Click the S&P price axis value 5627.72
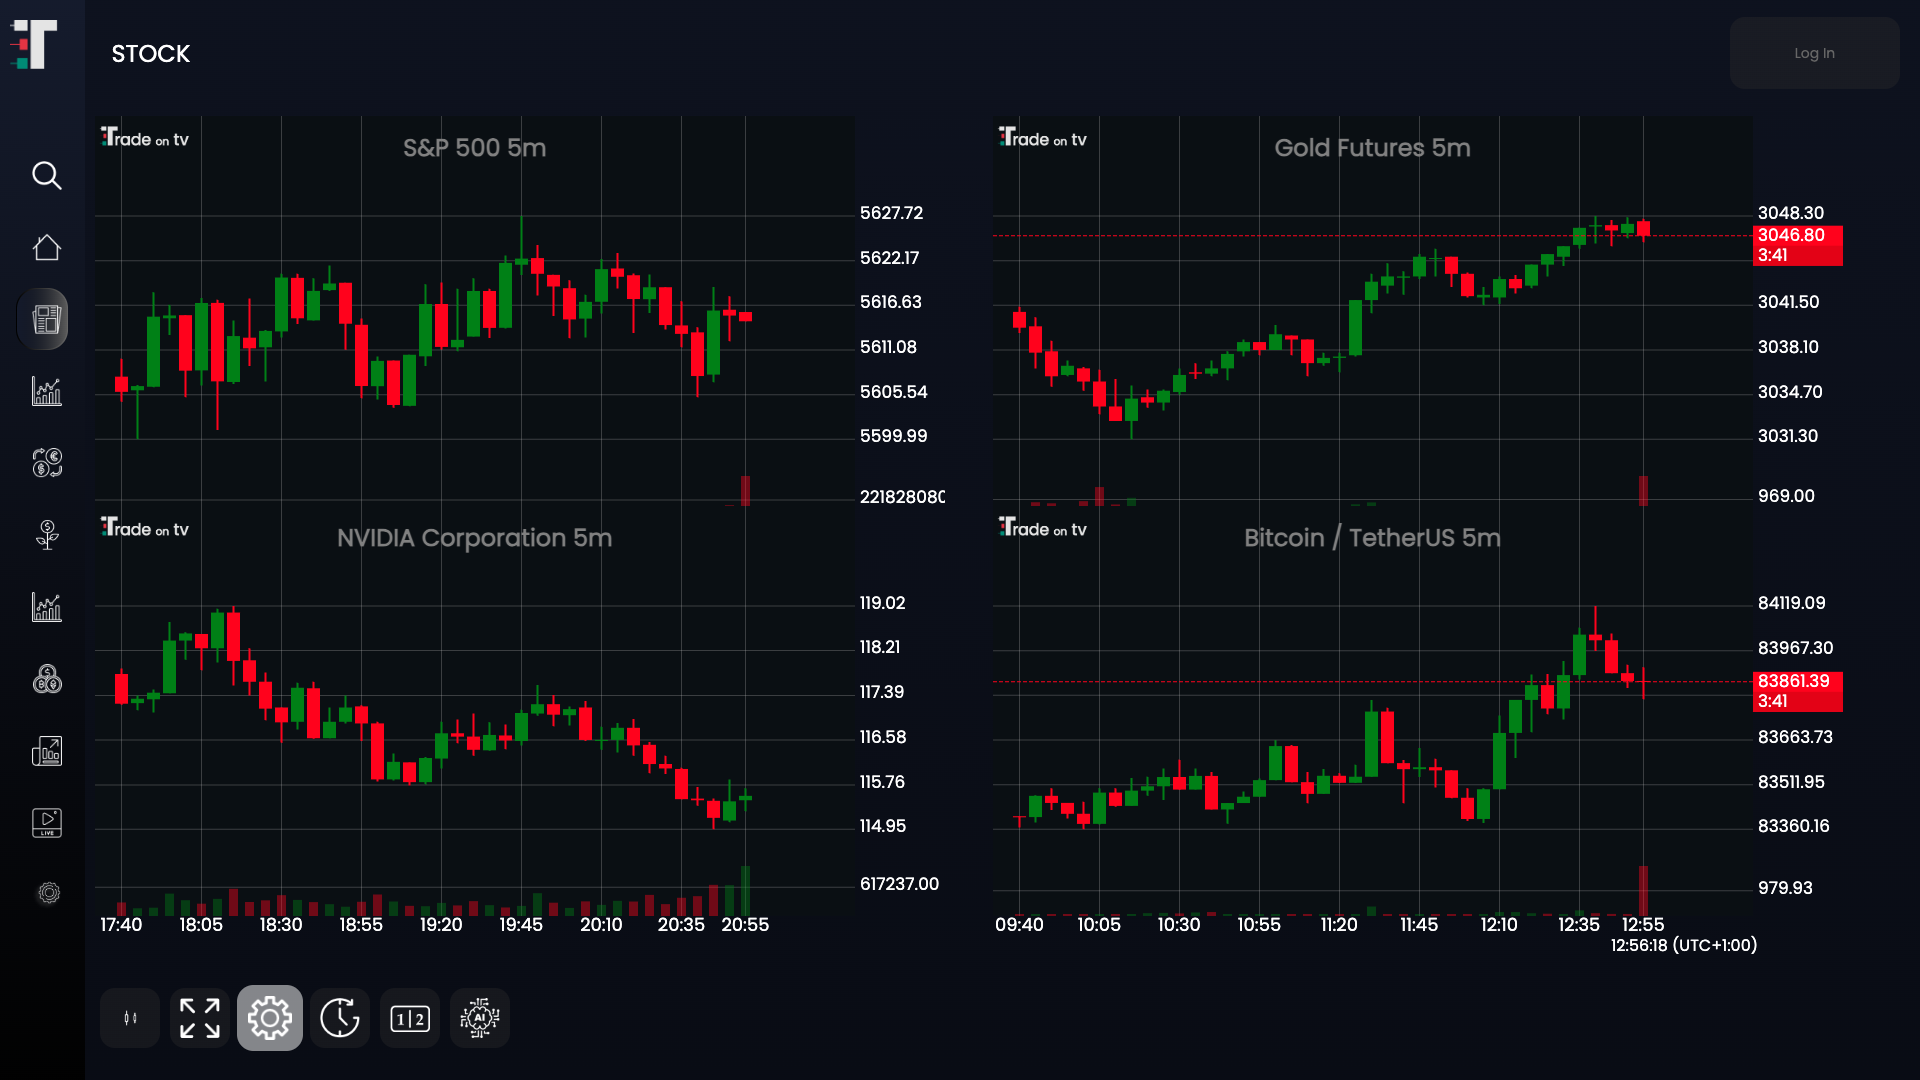 coord(891,213)
